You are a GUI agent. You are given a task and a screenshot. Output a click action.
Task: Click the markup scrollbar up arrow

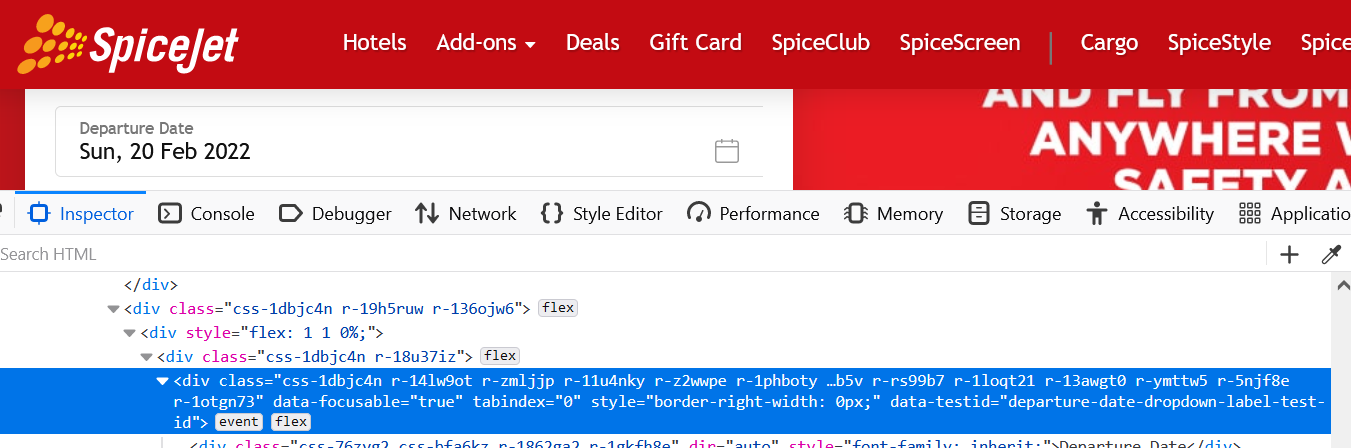click(x=1342, y=285)
